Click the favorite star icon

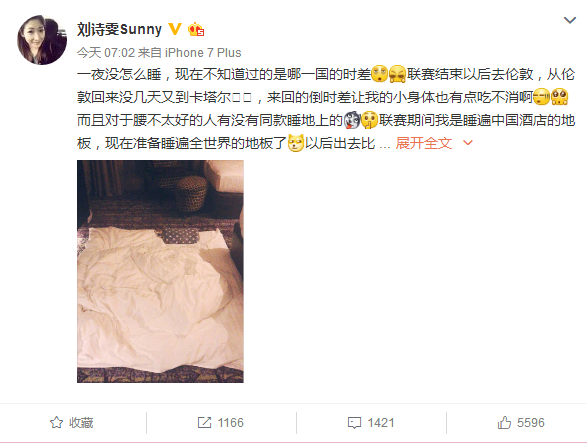pyautogui.click(x=57, y=422)
